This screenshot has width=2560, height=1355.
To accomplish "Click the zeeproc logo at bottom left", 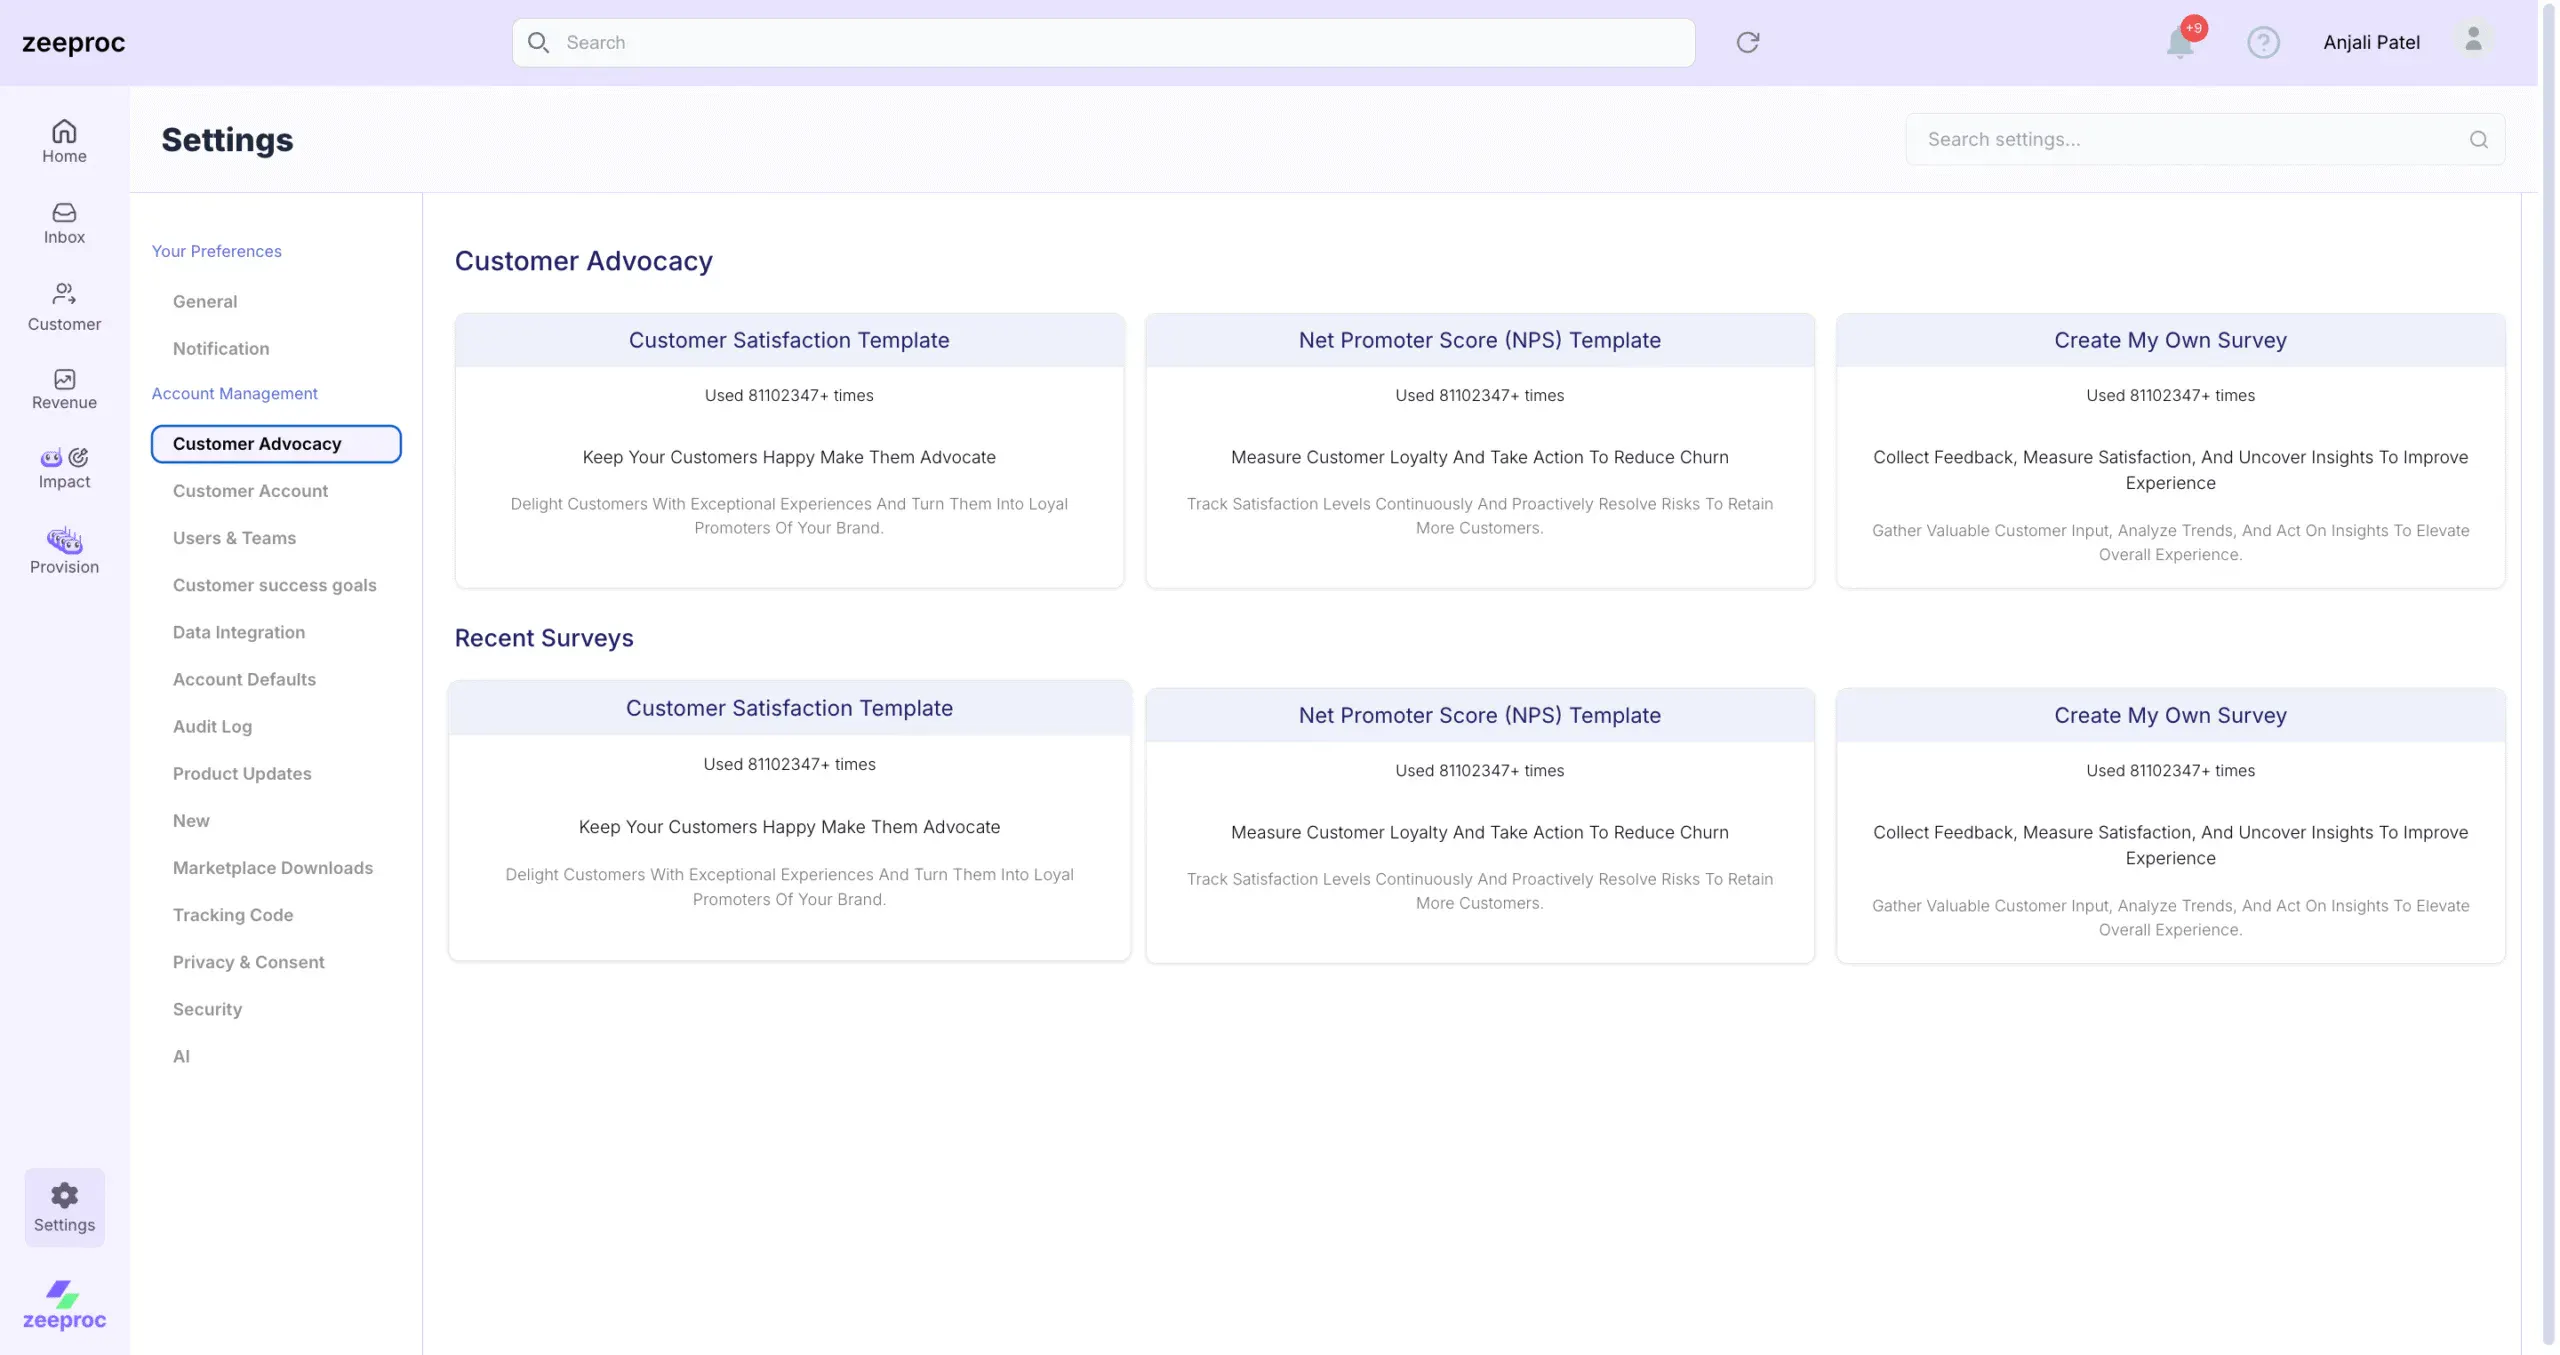I will (x=64, y=1305).
